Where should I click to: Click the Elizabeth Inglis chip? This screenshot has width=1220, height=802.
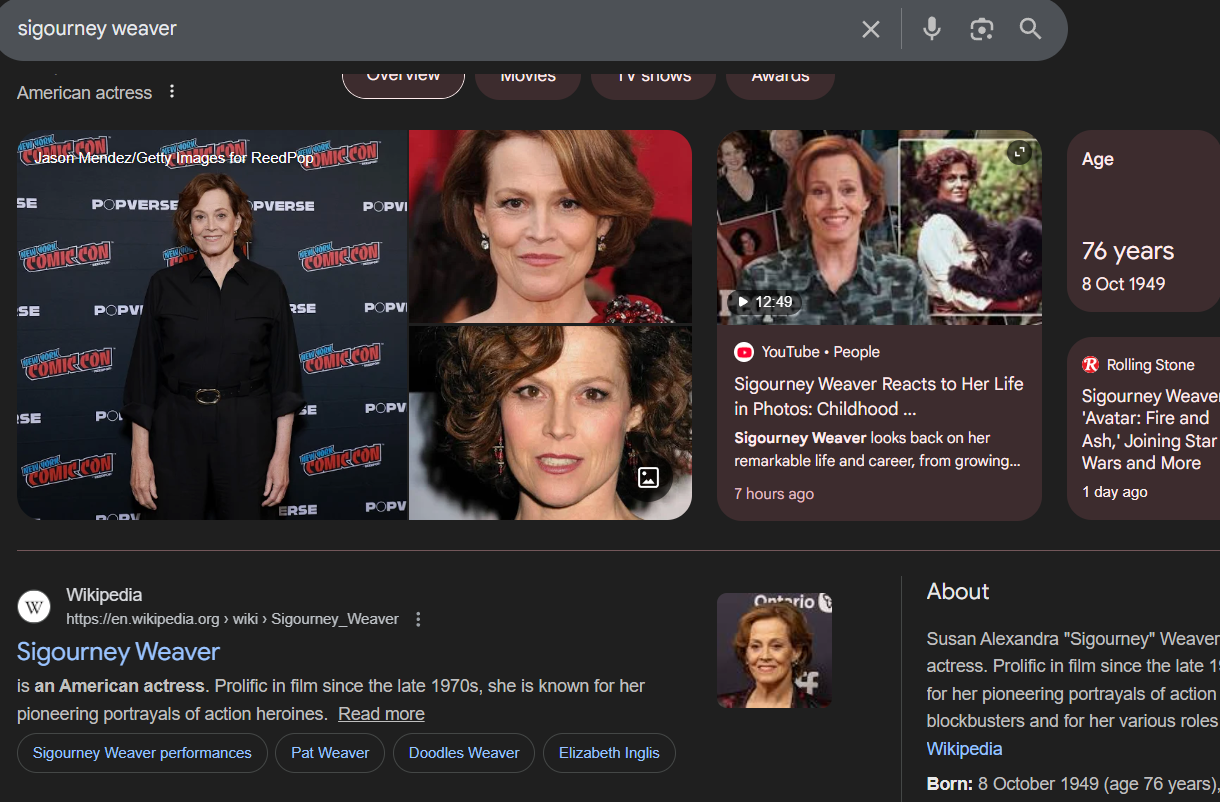click(609, 753)
